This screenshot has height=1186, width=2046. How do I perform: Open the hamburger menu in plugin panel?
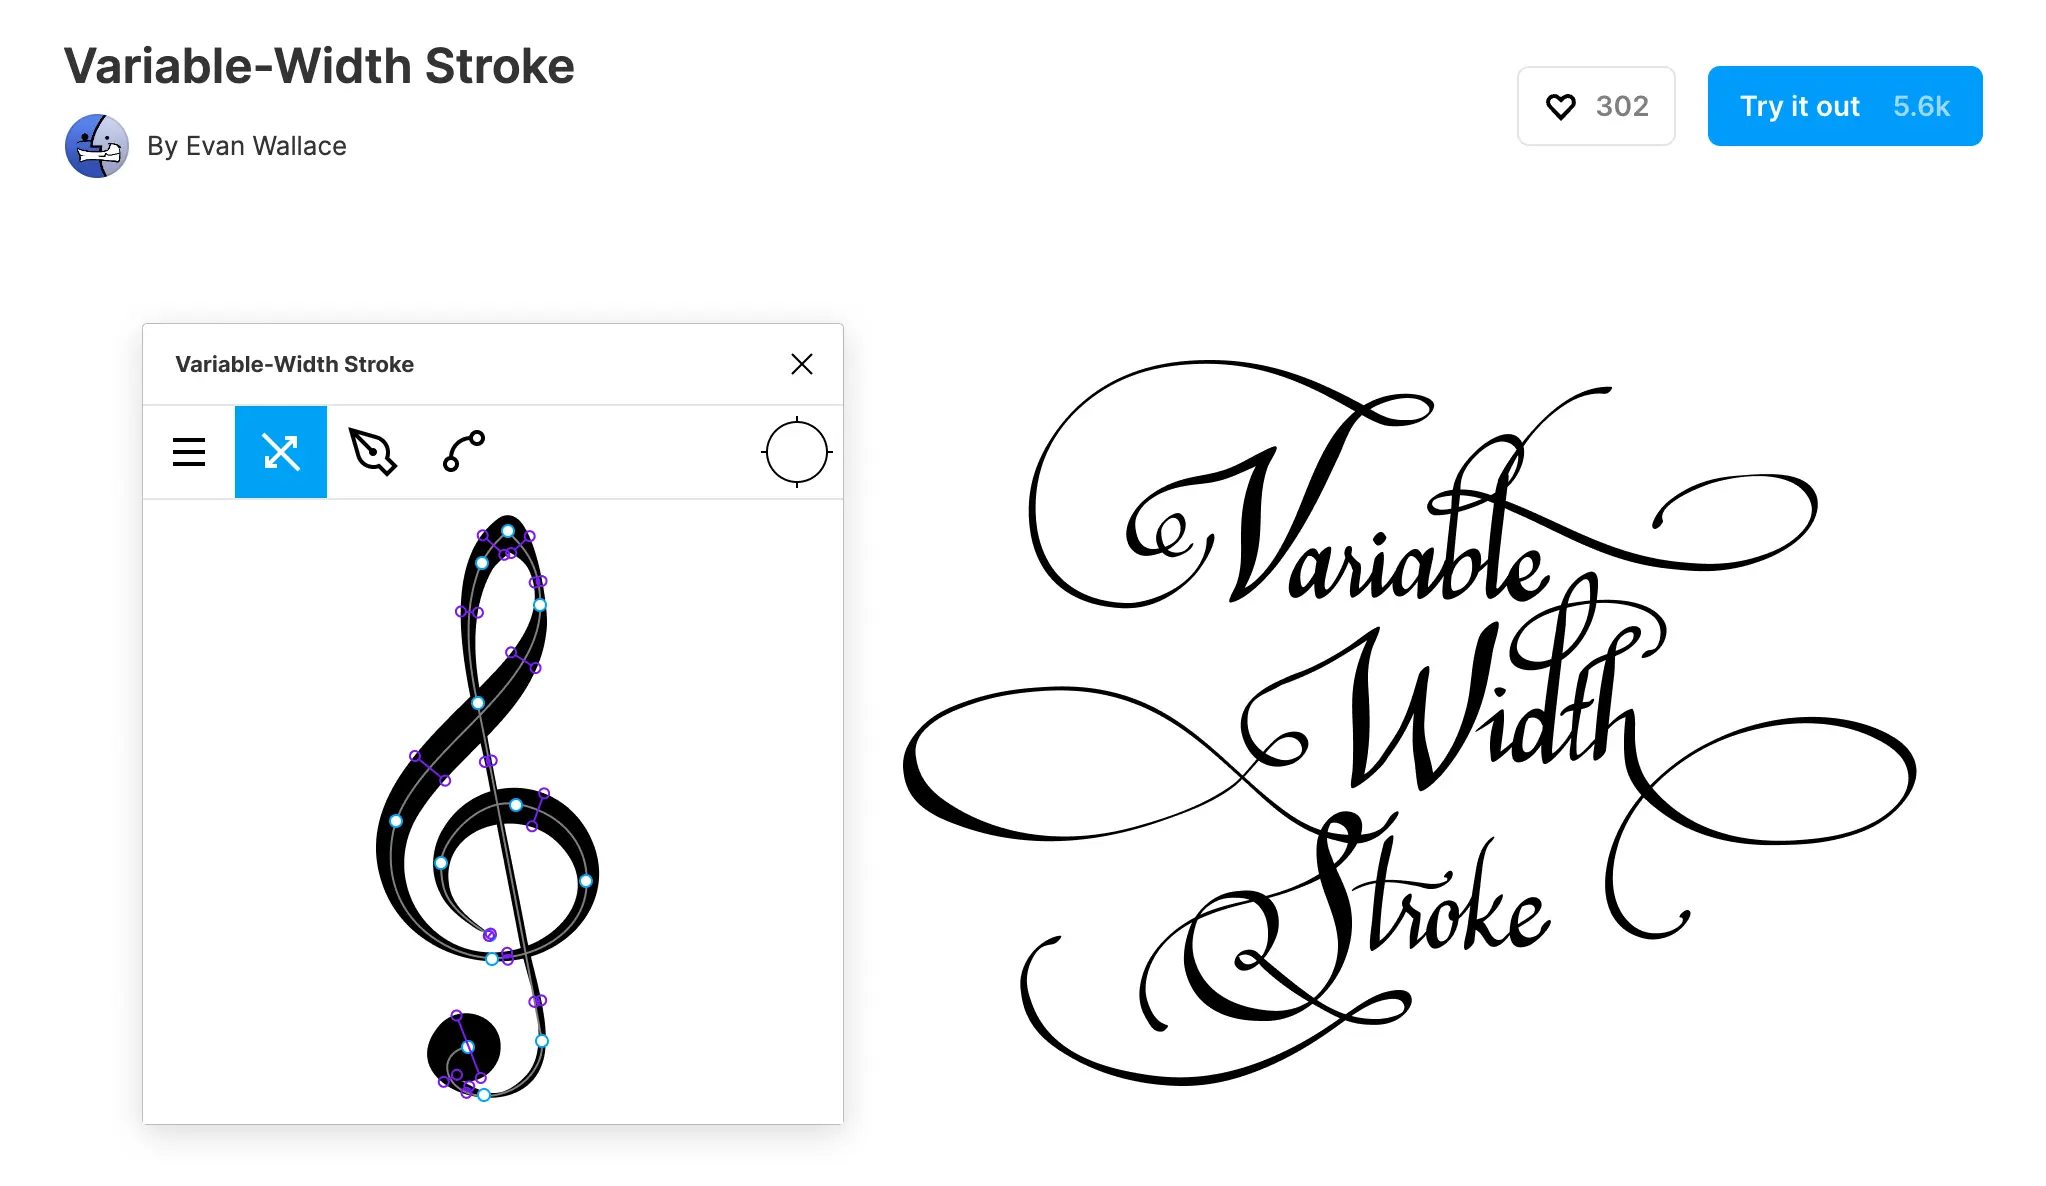(x=189, y=452)
